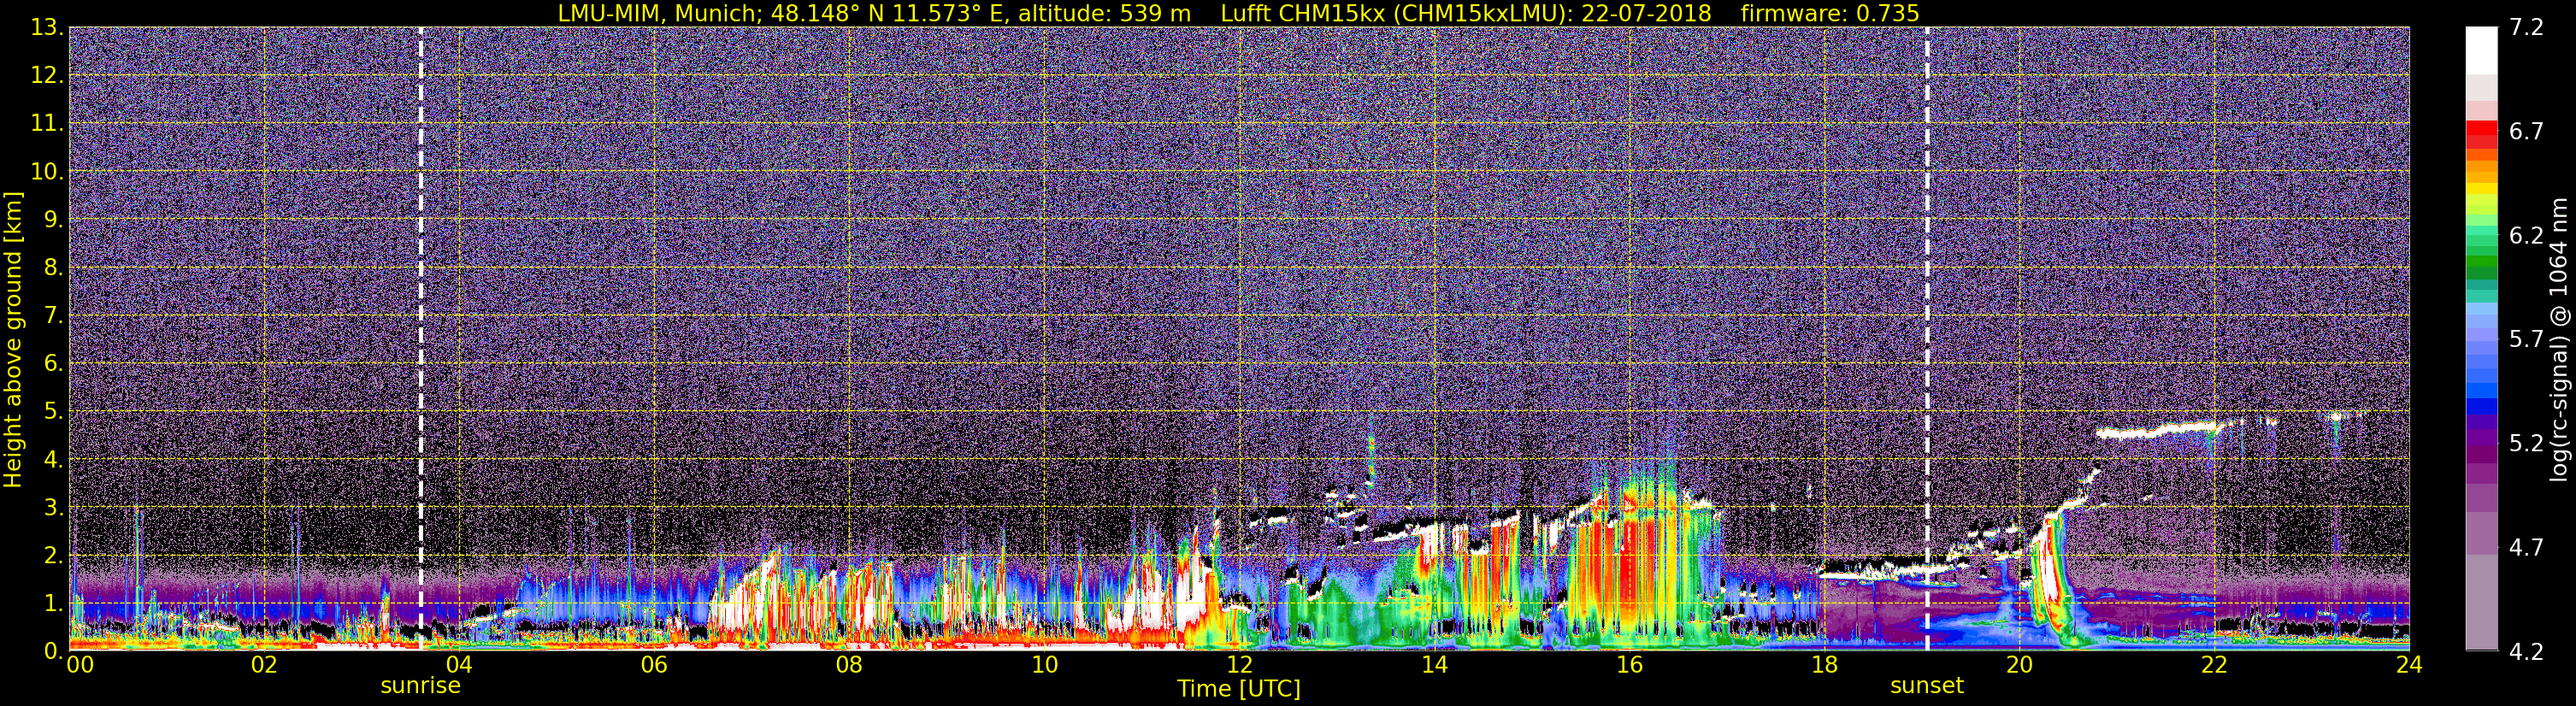Click the time axis tick label '08'
This screenshot has width=2576, height=706.
848,666
